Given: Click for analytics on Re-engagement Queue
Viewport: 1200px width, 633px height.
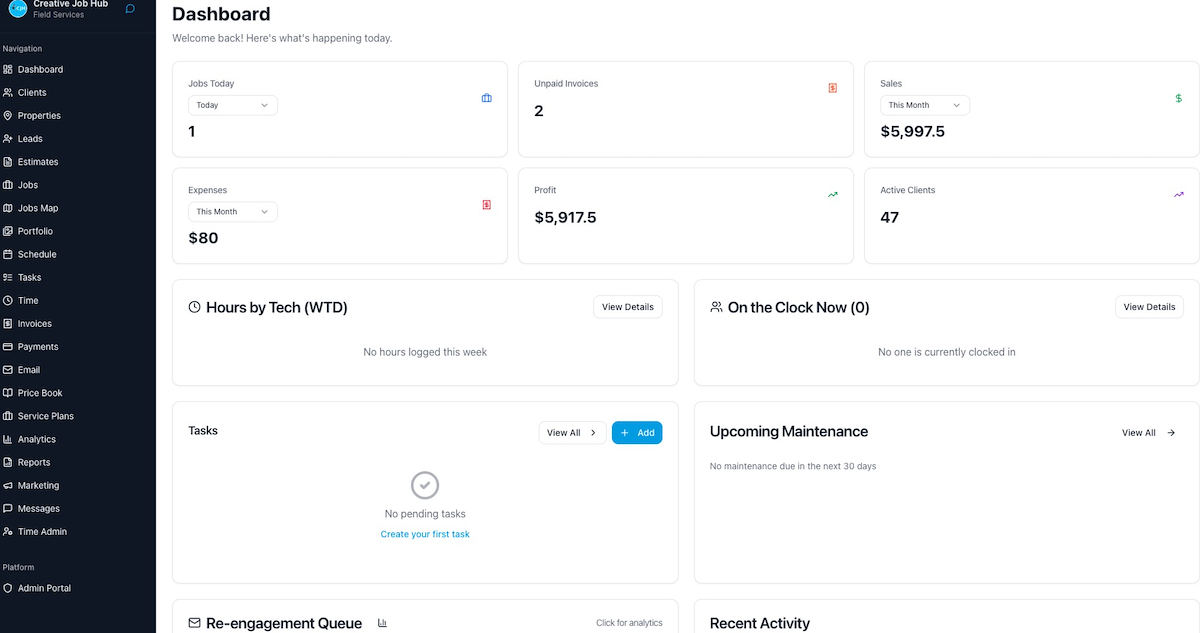Looking at the screenshot, I should pyautogui.click(x=629, y=622).
